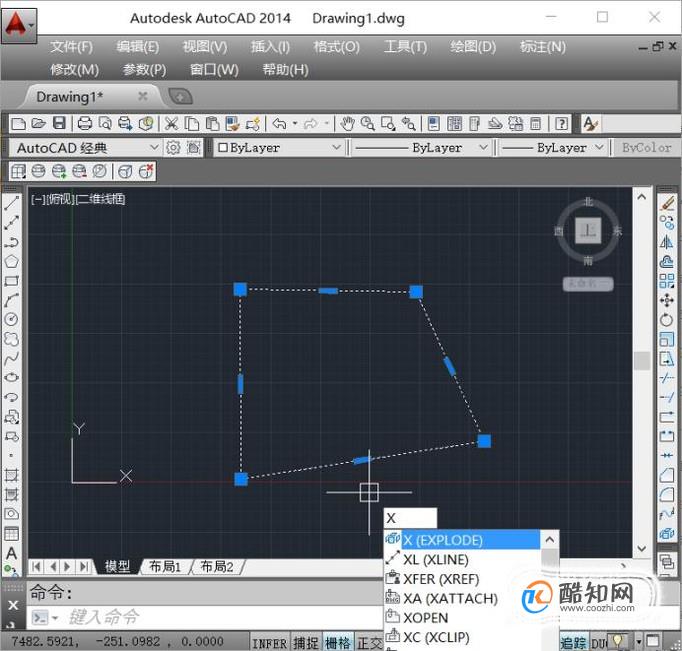The height and width of the screenshot is (651, 682).
Task: Click the Help question mark icon
Action: click(x=562, y=124)
